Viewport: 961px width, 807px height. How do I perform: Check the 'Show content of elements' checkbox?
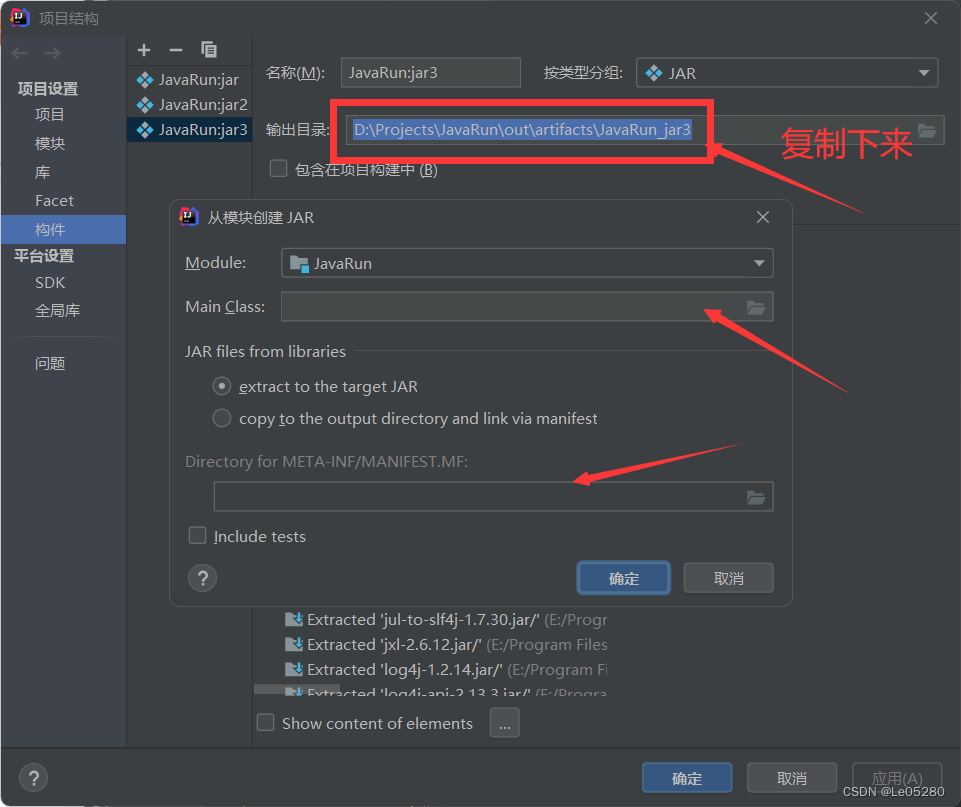point(265,722)
